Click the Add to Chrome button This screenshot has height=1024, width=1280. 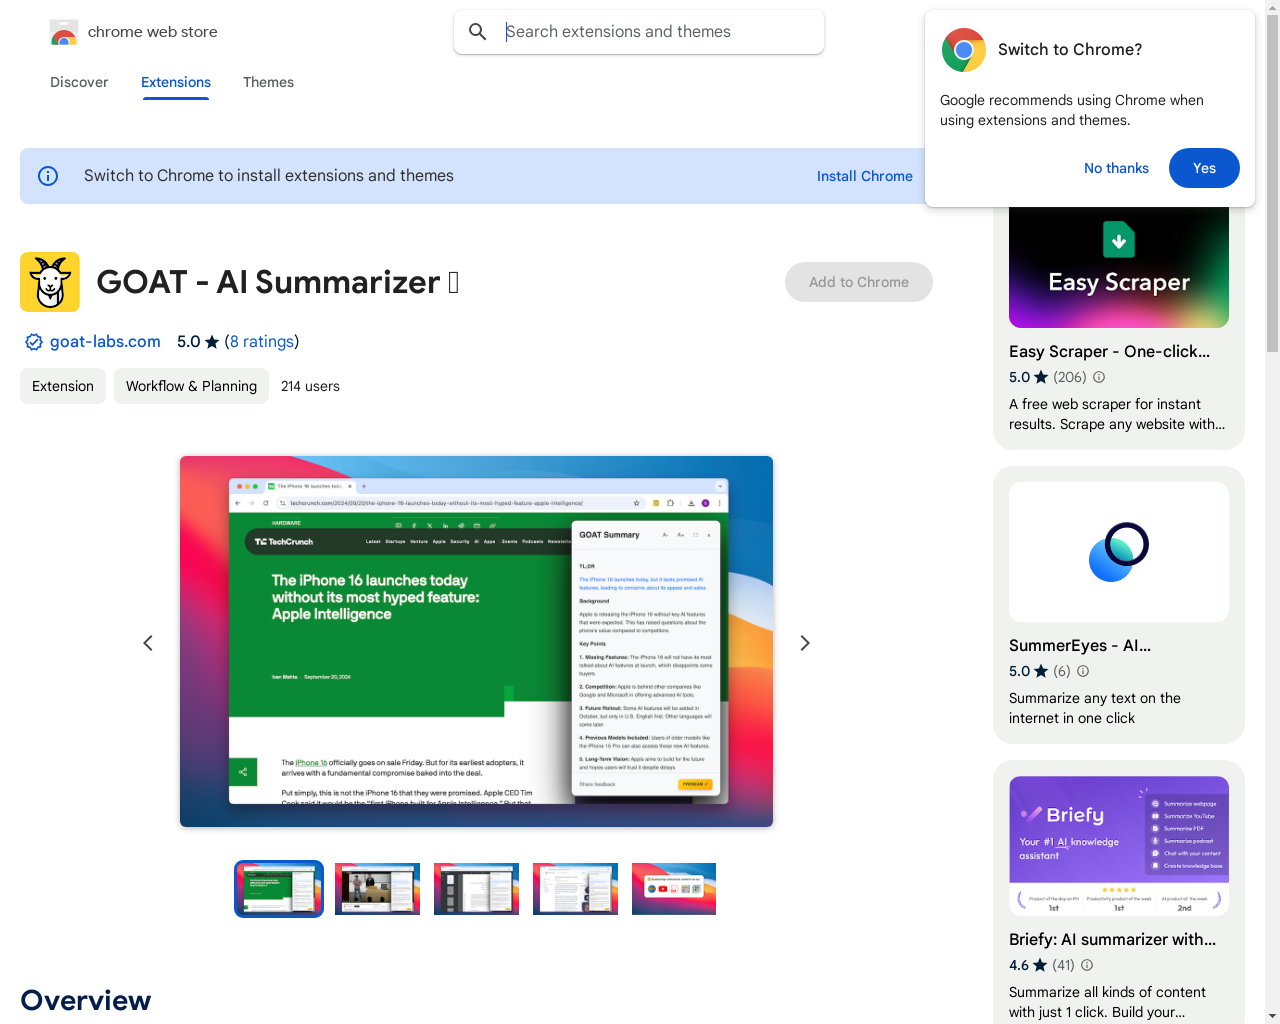tap(859, 282)
